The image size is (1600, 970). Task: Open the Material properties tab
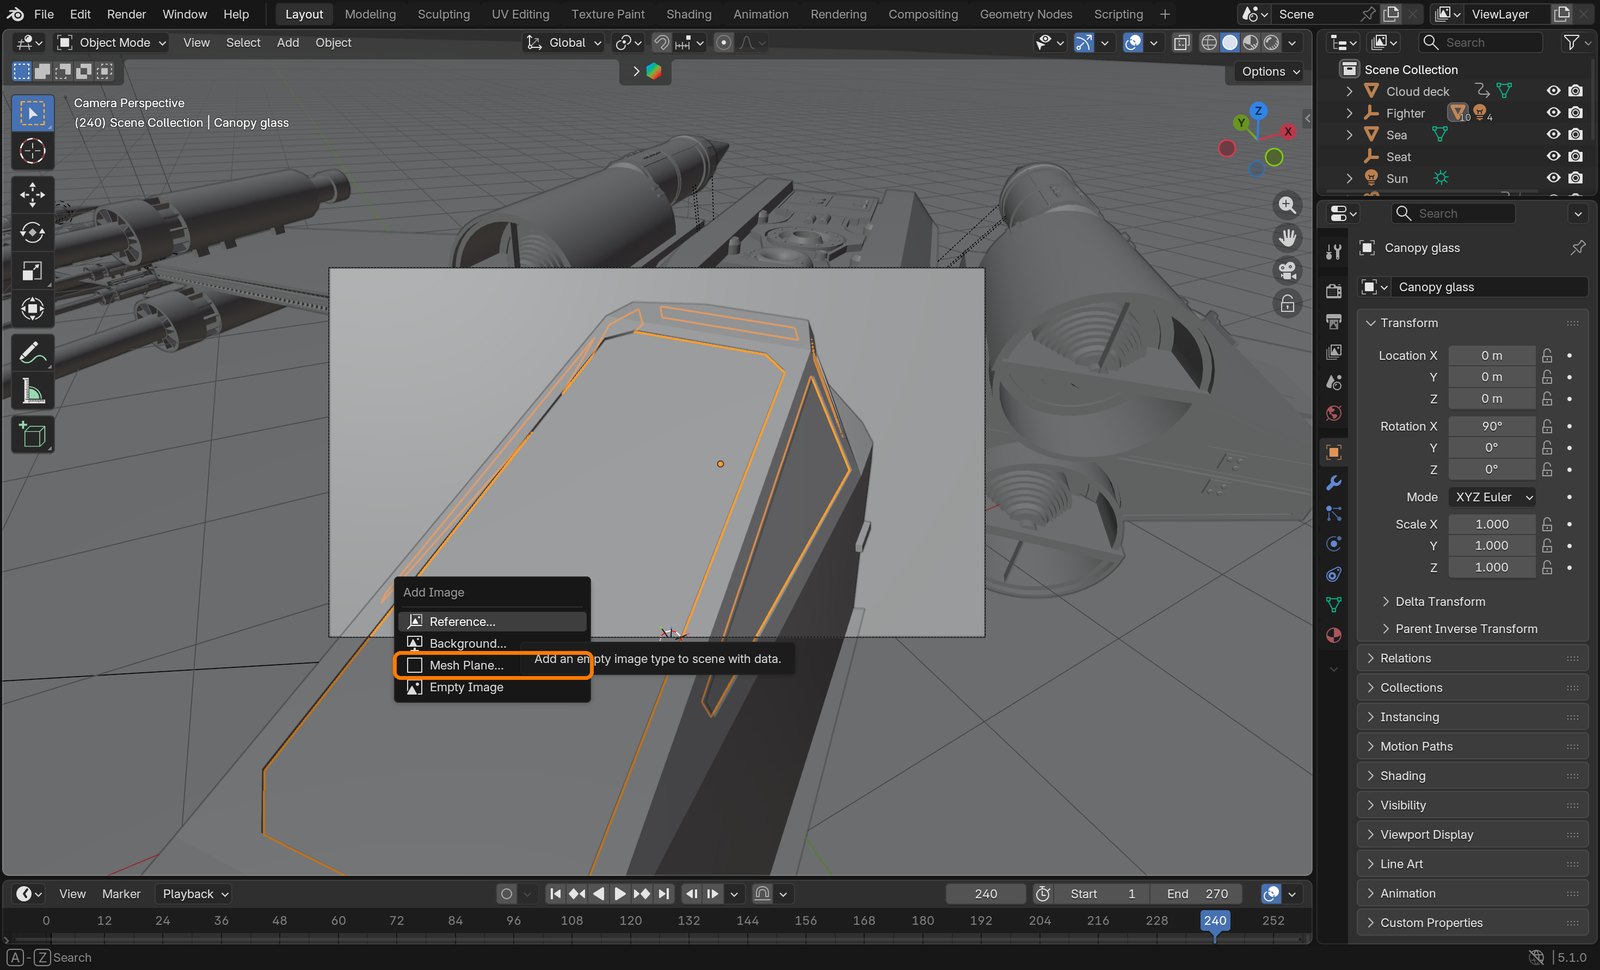(1333, 635)
